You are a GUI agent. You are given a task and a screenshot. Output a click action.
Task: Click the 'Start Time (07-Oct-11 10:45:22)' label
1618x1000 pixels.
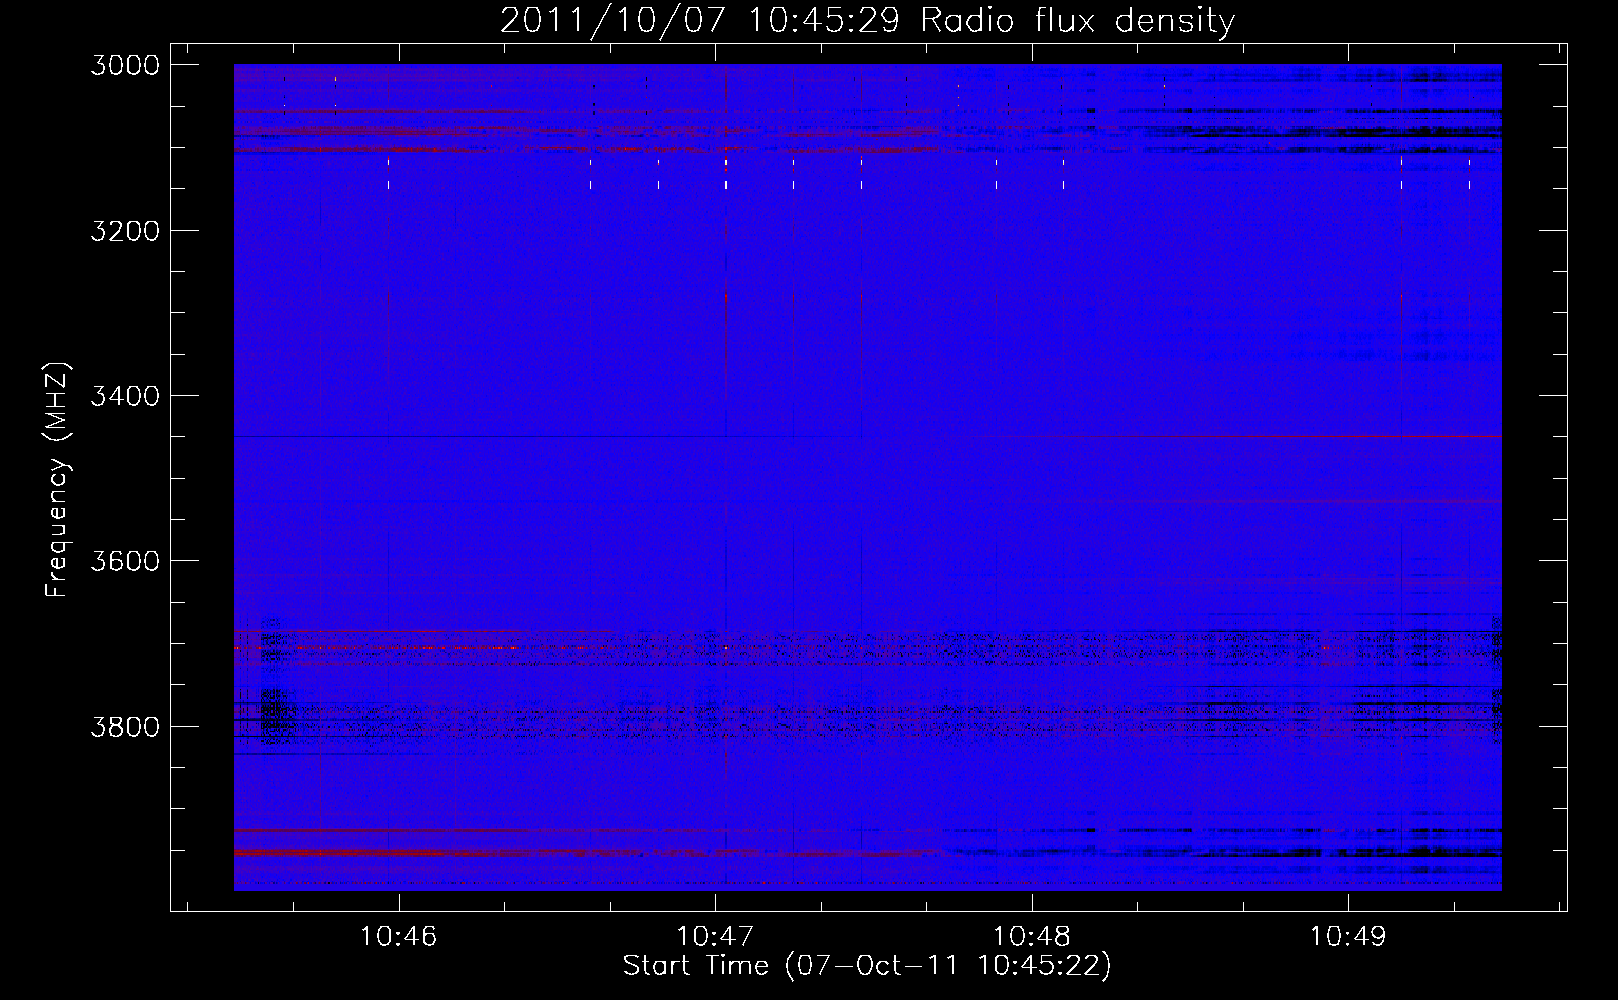tap(867, 966)
